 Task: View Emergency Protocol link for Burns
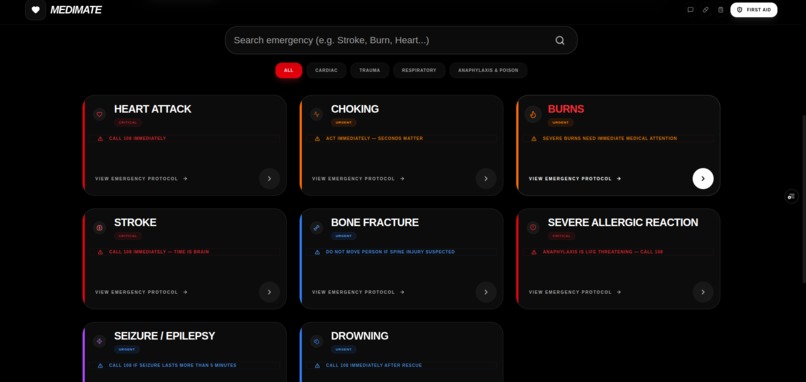[575, 179]
